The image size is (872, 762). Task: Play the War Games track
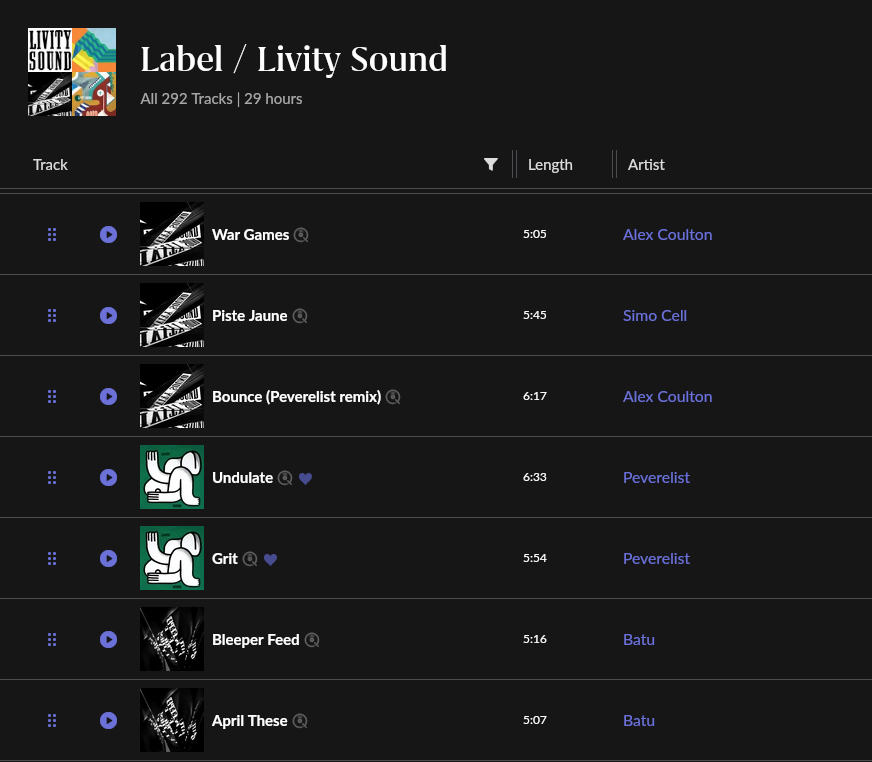108,235
